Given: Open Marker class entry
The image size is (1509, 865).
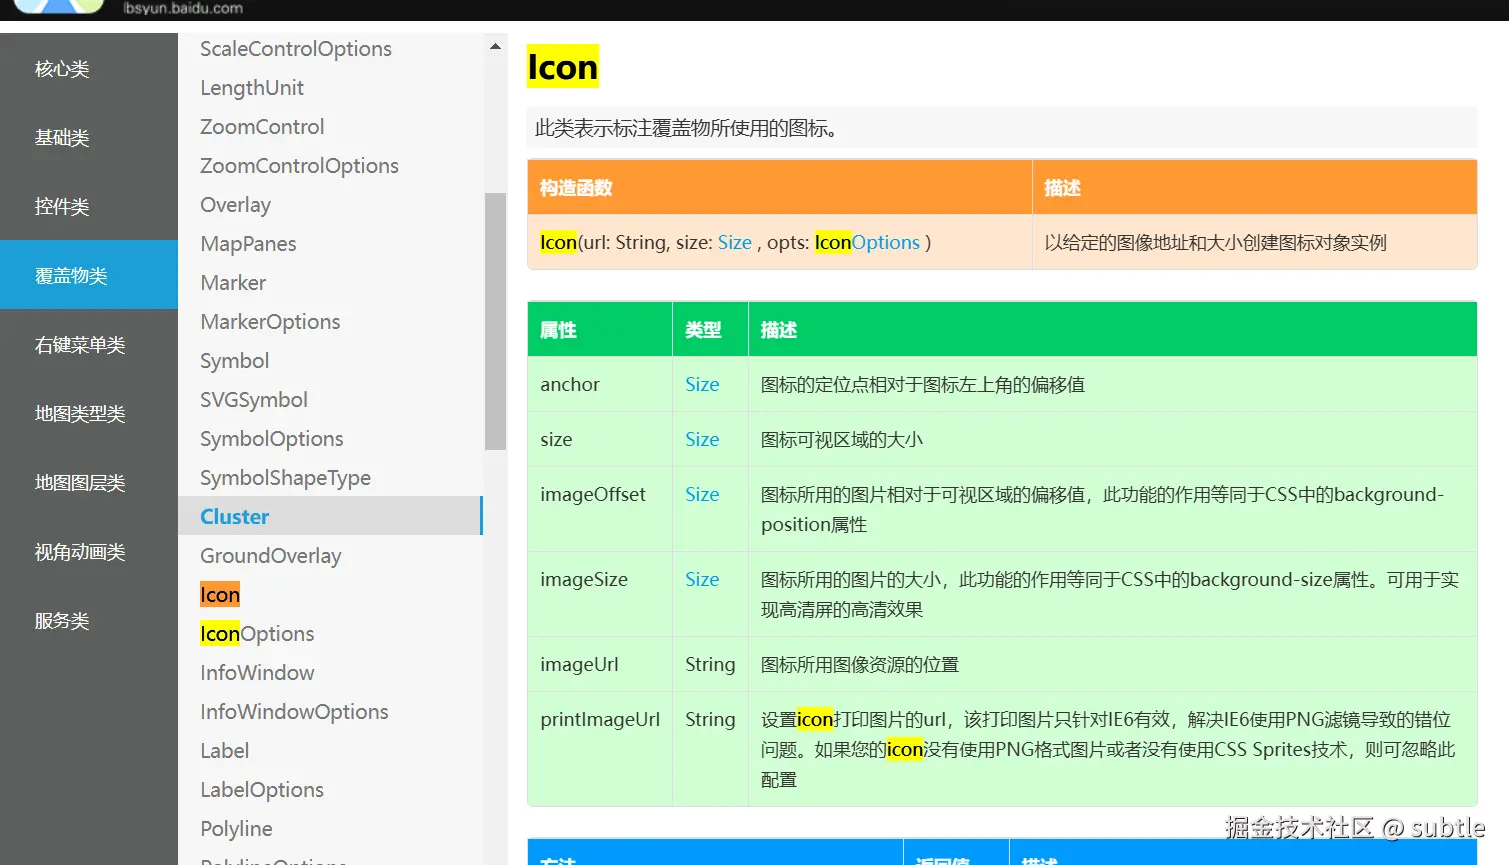Looking at the screenshot, I should tap(233, 283).
